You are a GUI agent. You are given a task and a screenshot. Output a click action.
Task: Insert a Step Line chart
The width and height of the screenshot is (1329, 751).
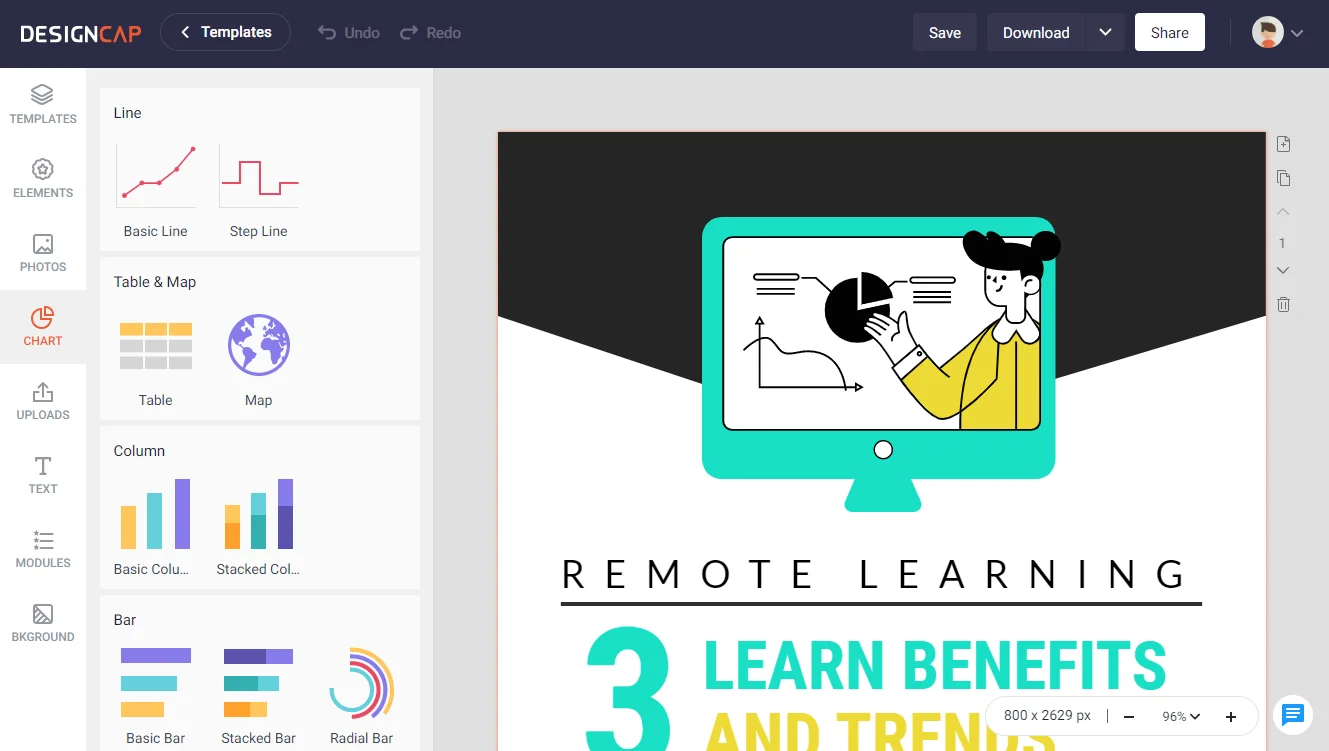(x=259, y=177)
